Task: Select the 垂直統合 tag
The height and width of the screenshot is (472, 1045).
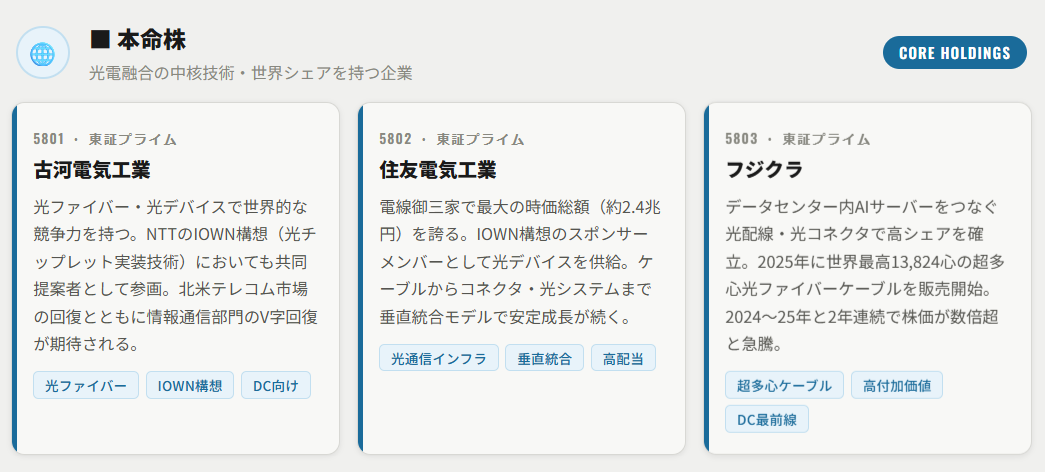Action: 544,358
